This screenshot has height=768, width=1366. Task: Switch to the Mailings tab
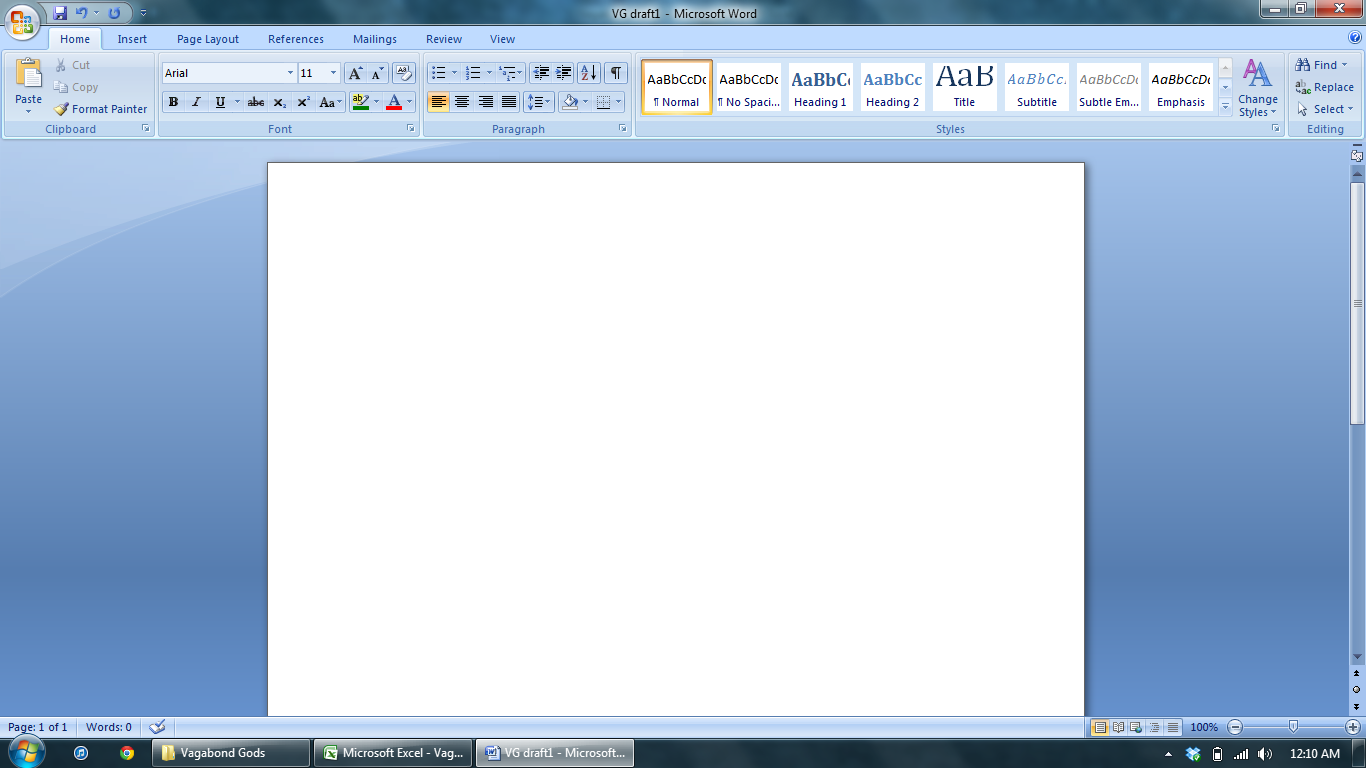[x=375, y=39]
